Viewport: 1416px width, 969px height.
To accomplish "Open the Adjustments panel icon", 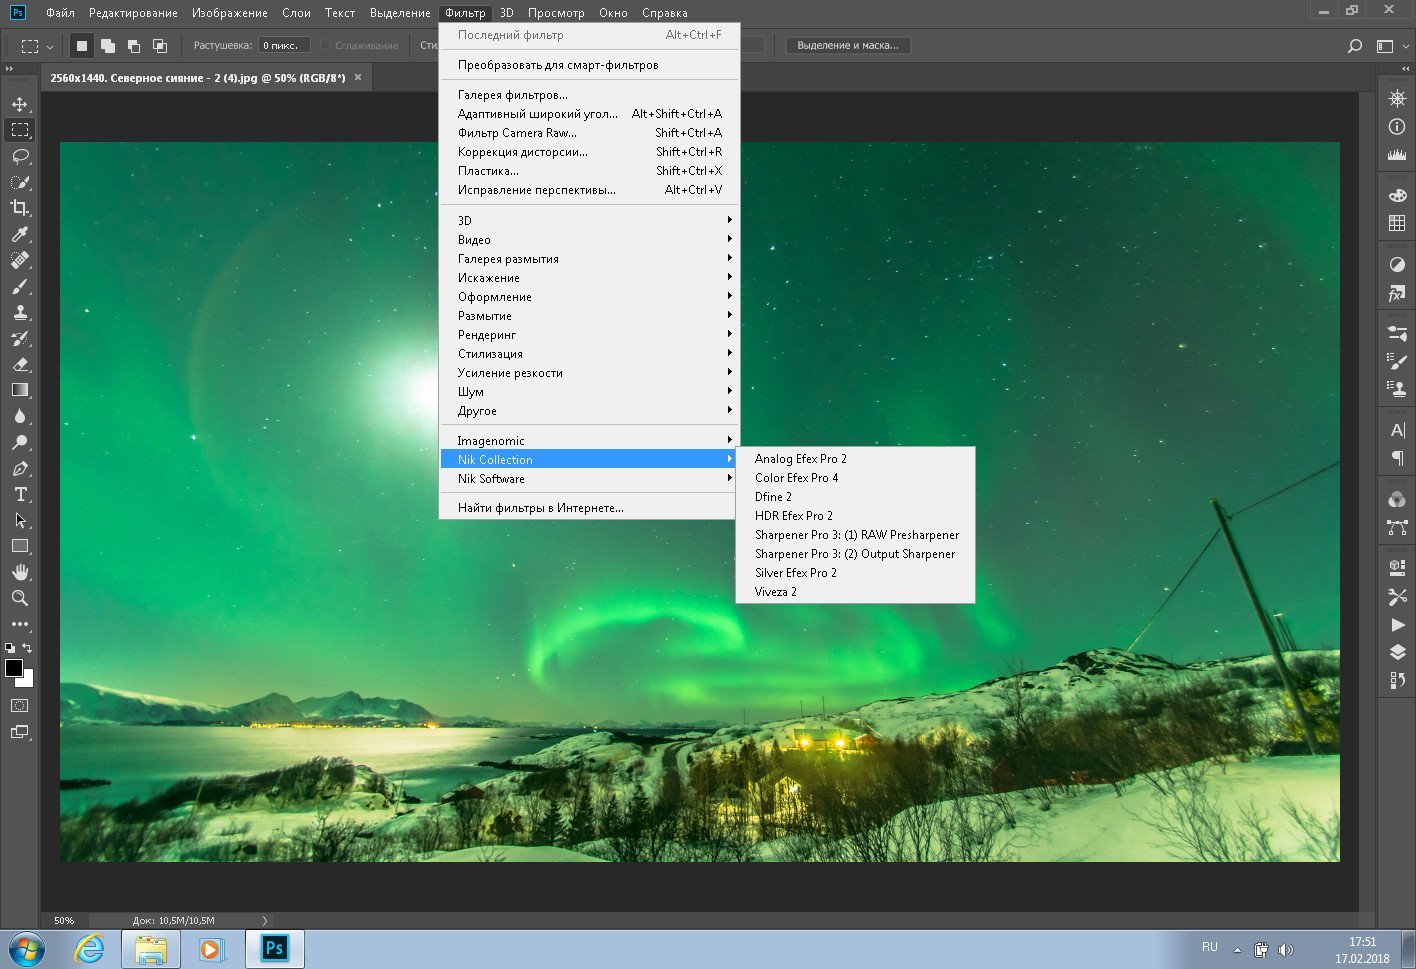I will coord(1397,265).
